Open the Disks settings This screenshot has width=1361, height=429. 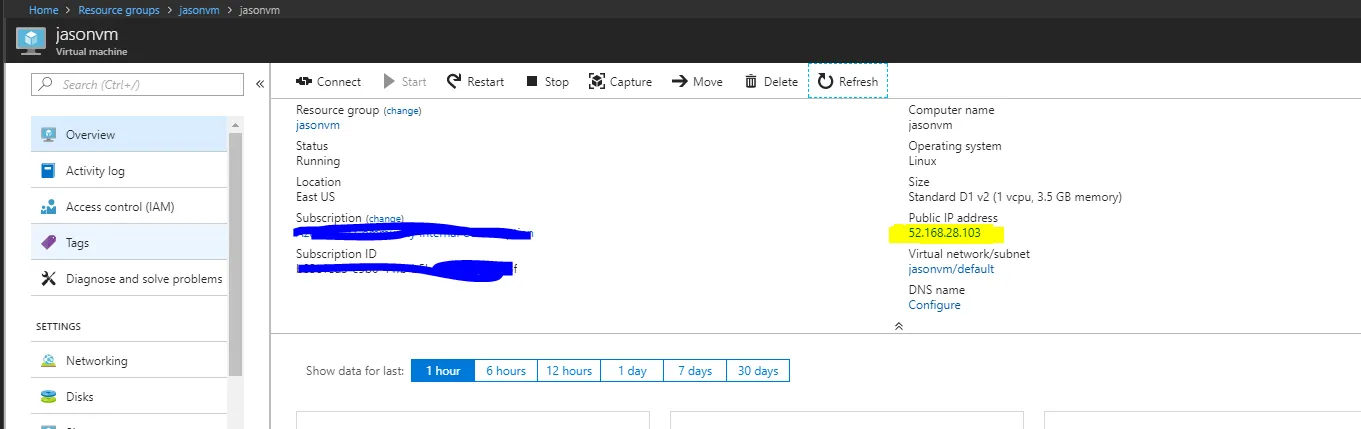(x=130, y=397)
